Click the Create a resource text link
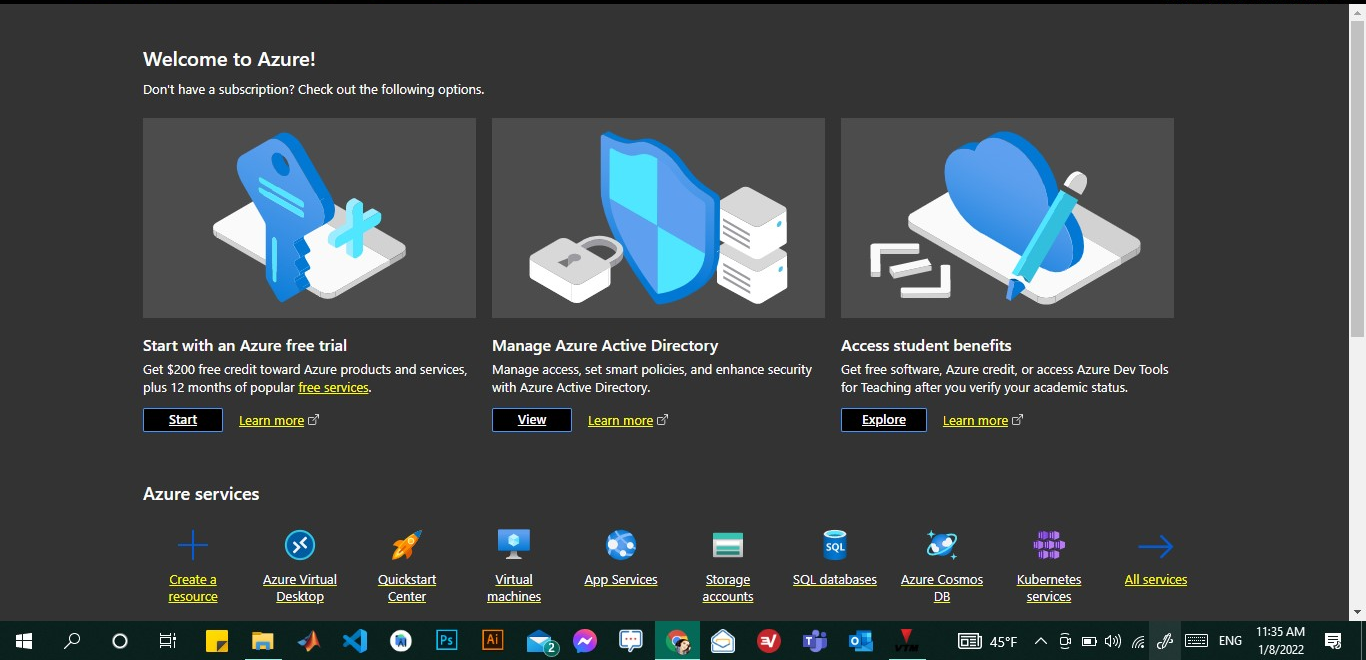 click(193, 588)
